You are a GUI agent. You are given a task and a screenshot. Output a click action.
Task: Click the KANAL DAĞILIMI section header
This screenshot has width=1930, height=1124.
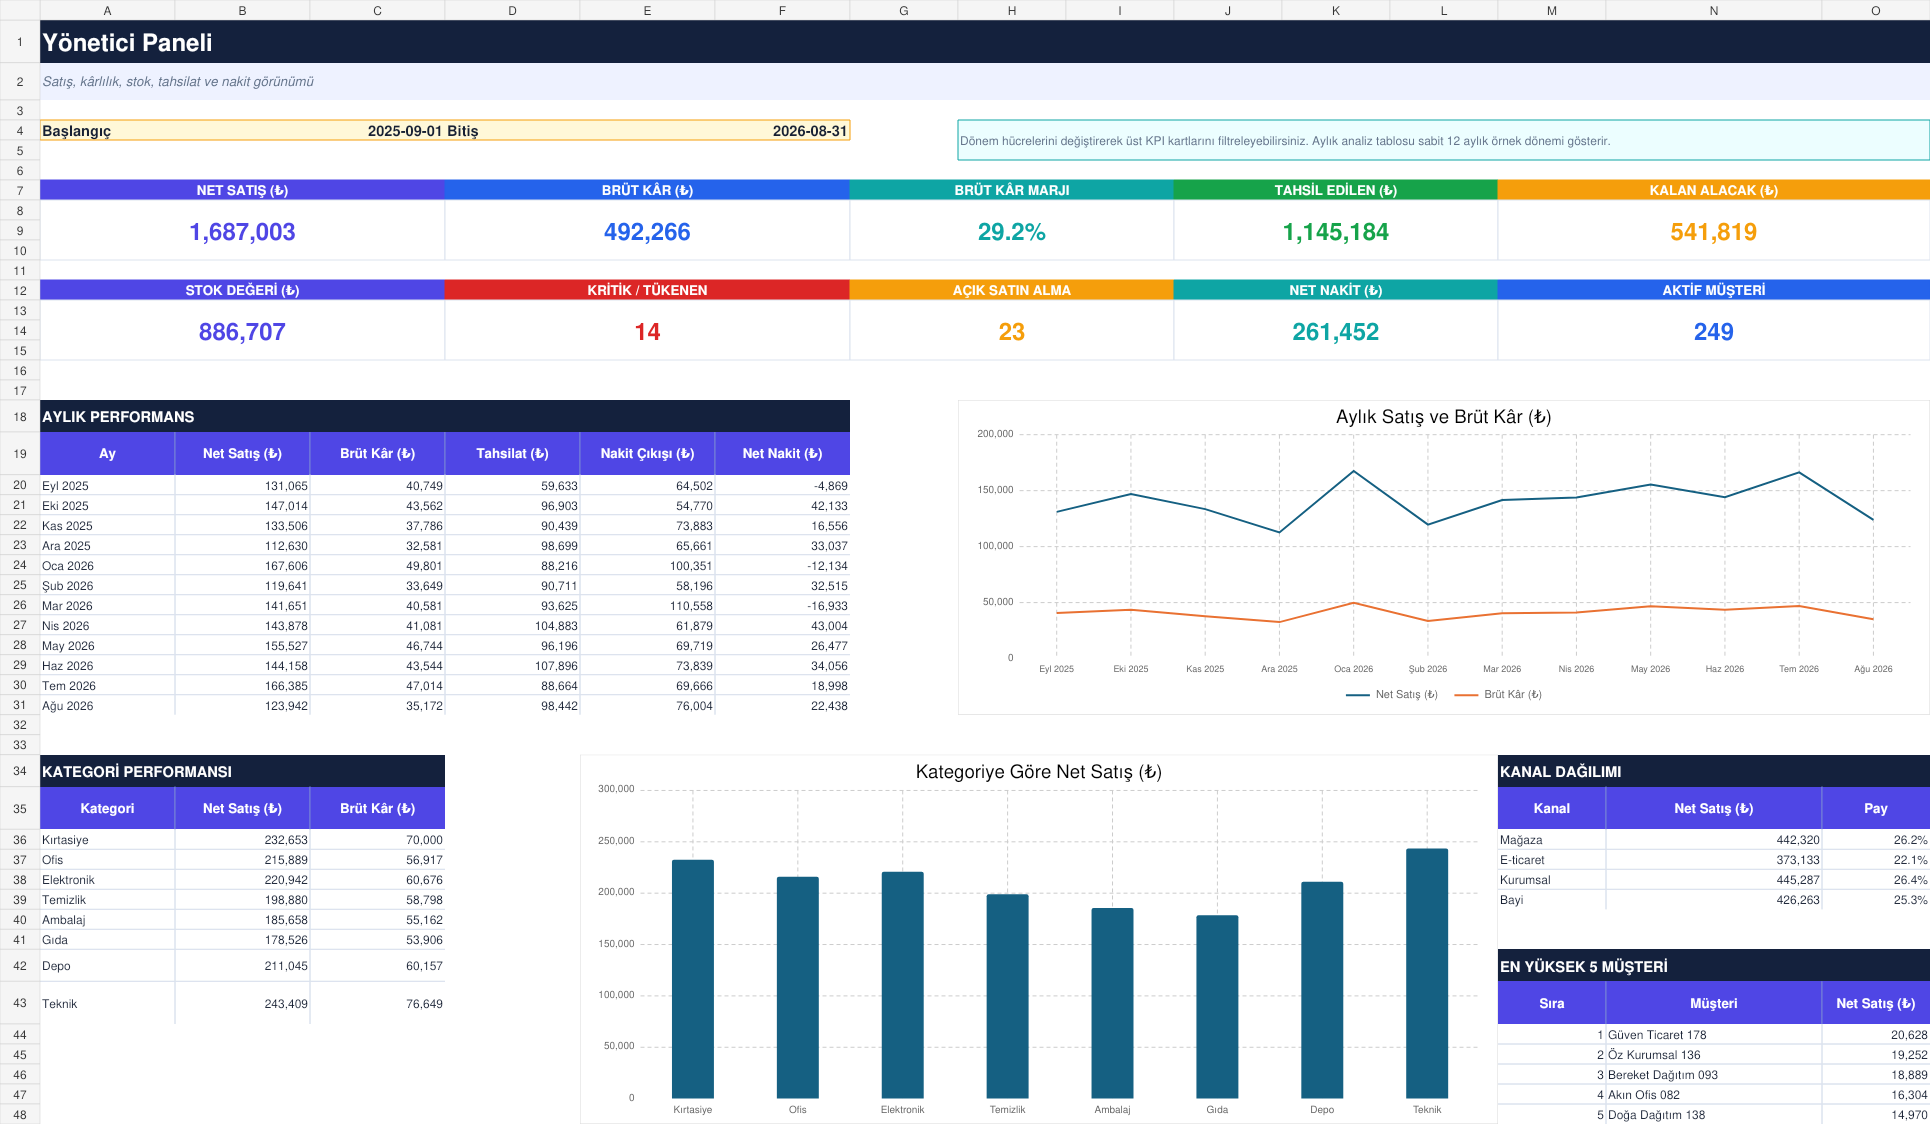coord(1713,771)
